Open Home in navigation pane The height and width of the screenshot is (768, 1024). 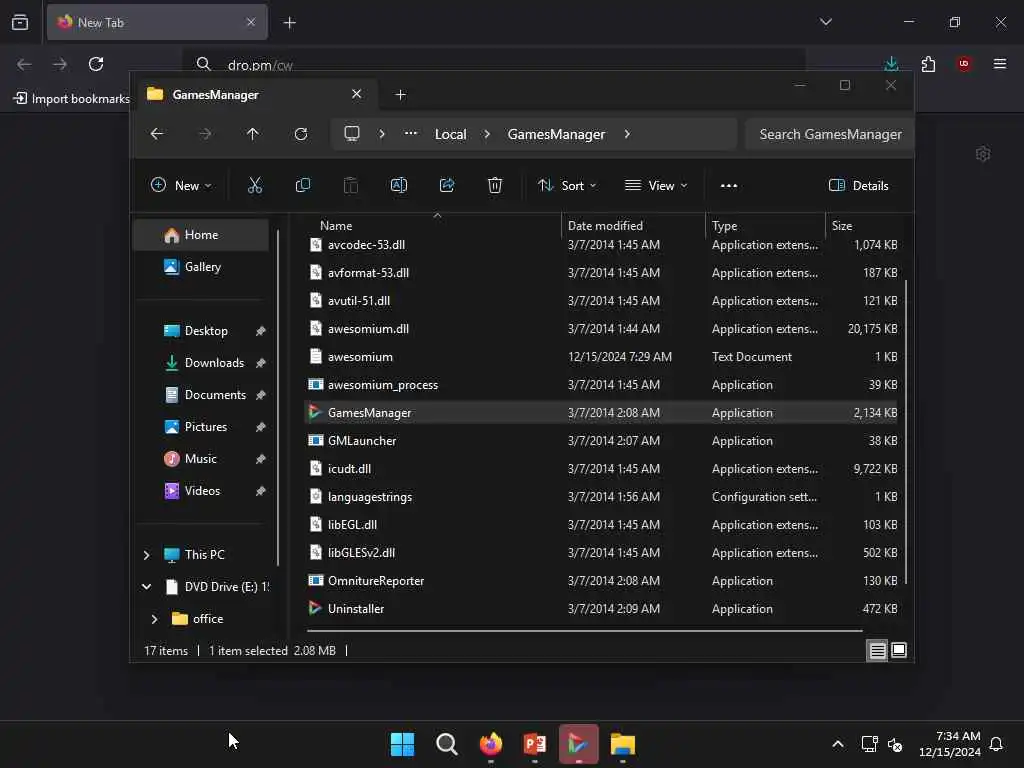(201, 235)
